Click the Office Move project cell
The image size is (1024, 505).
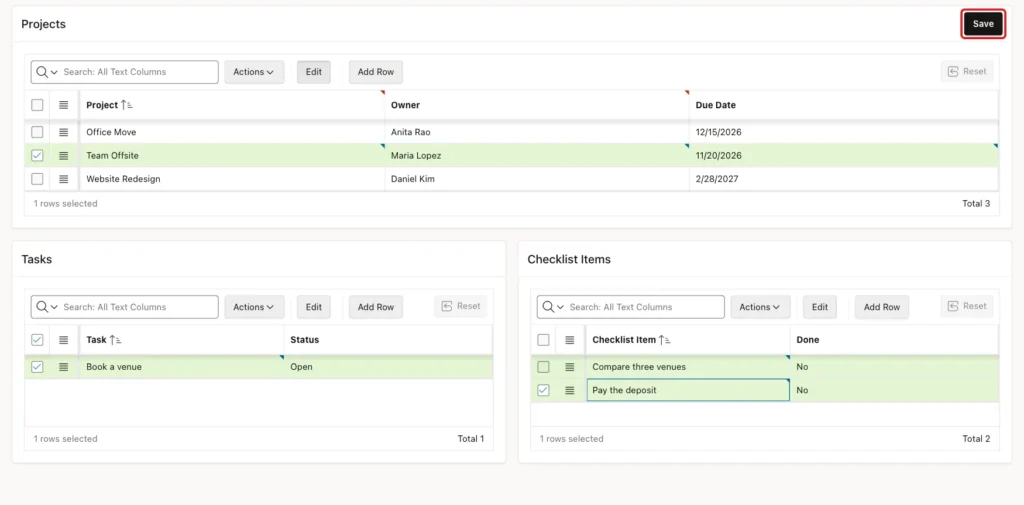232,132
